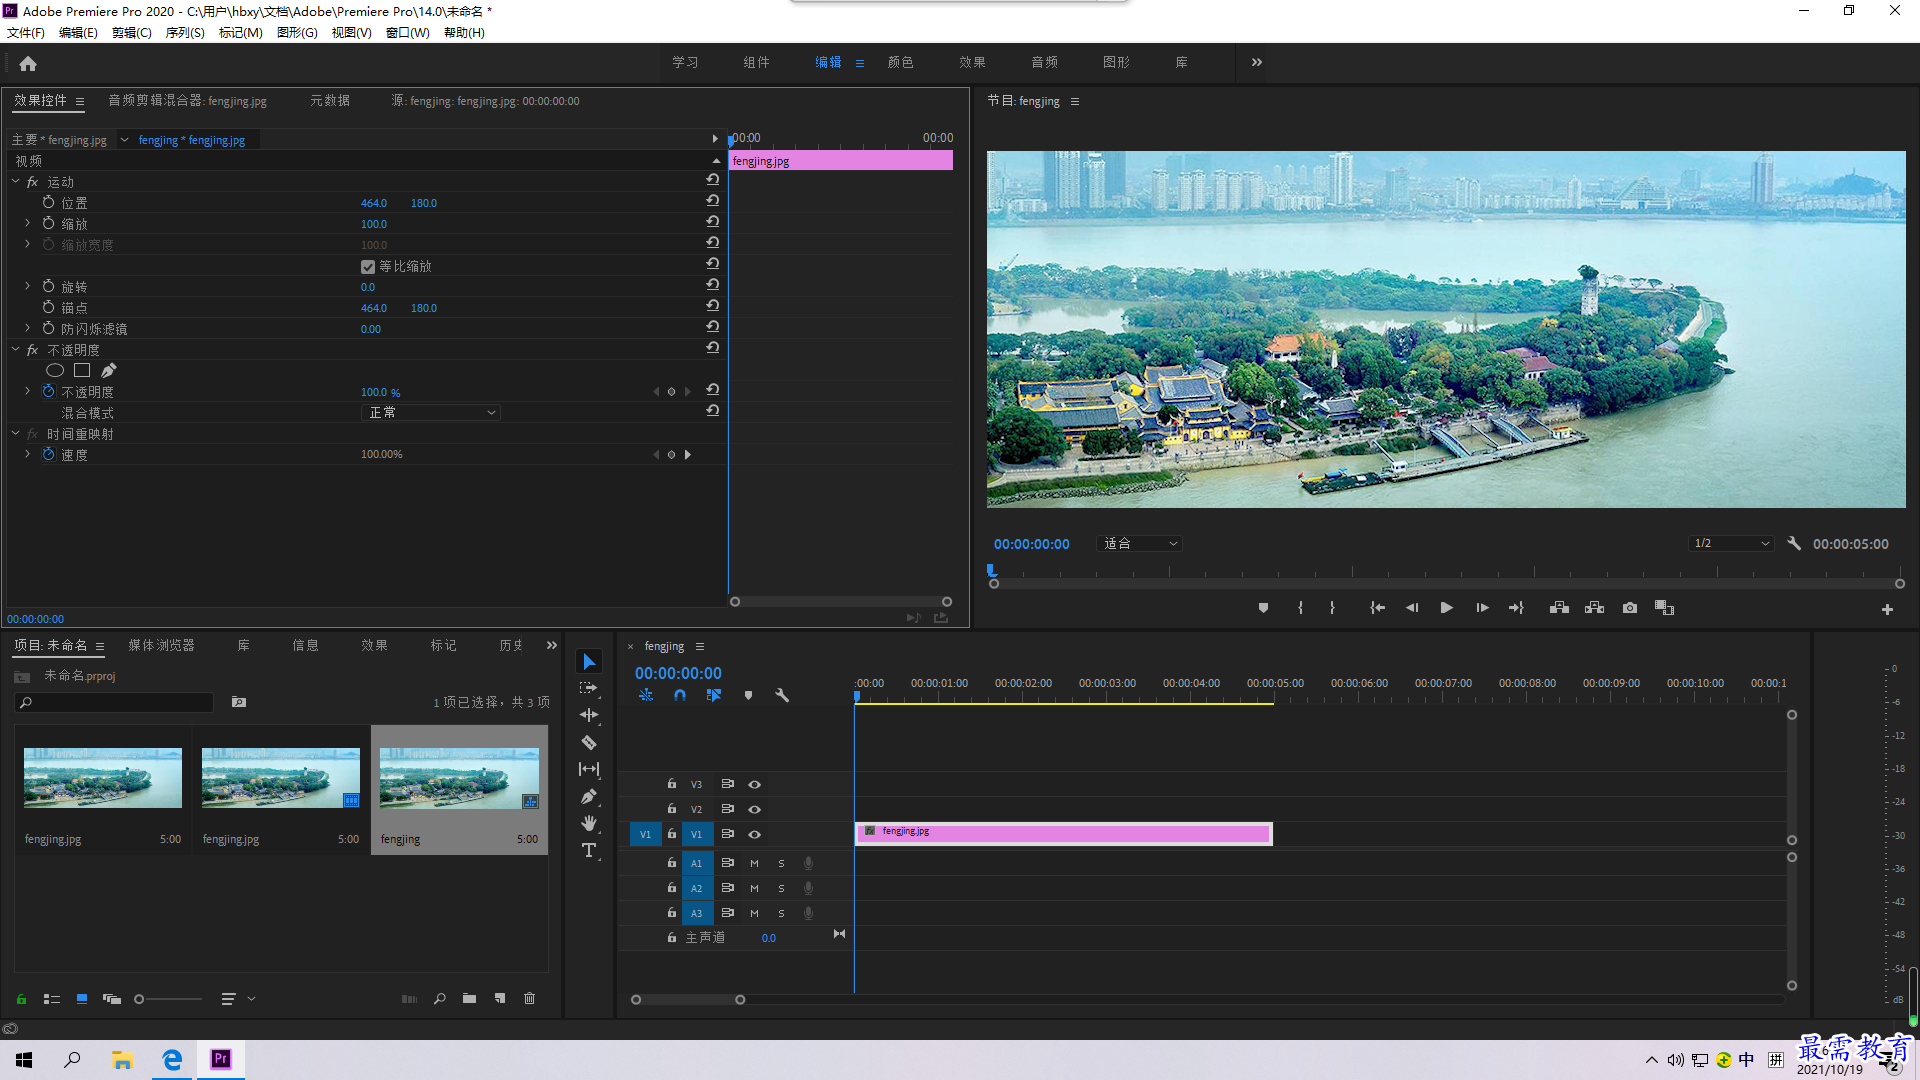The image size is (1920, 1080).
Task: Select the Selection tool arrow
Action: click(589, 662)
